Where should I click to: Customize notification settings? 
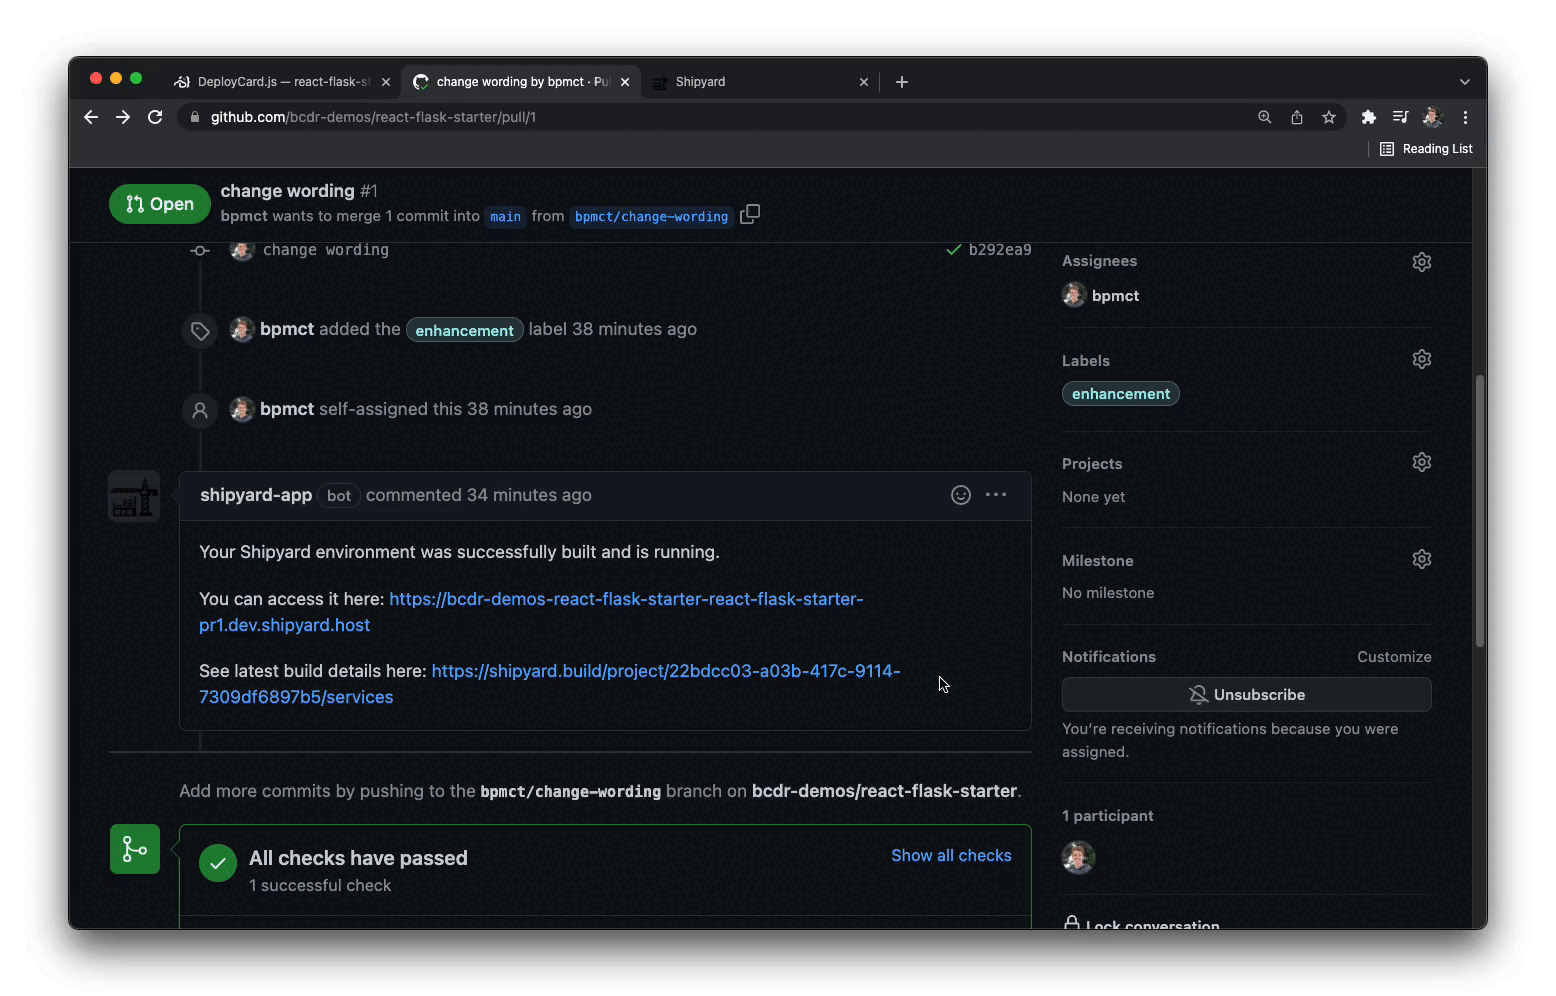1394,657
